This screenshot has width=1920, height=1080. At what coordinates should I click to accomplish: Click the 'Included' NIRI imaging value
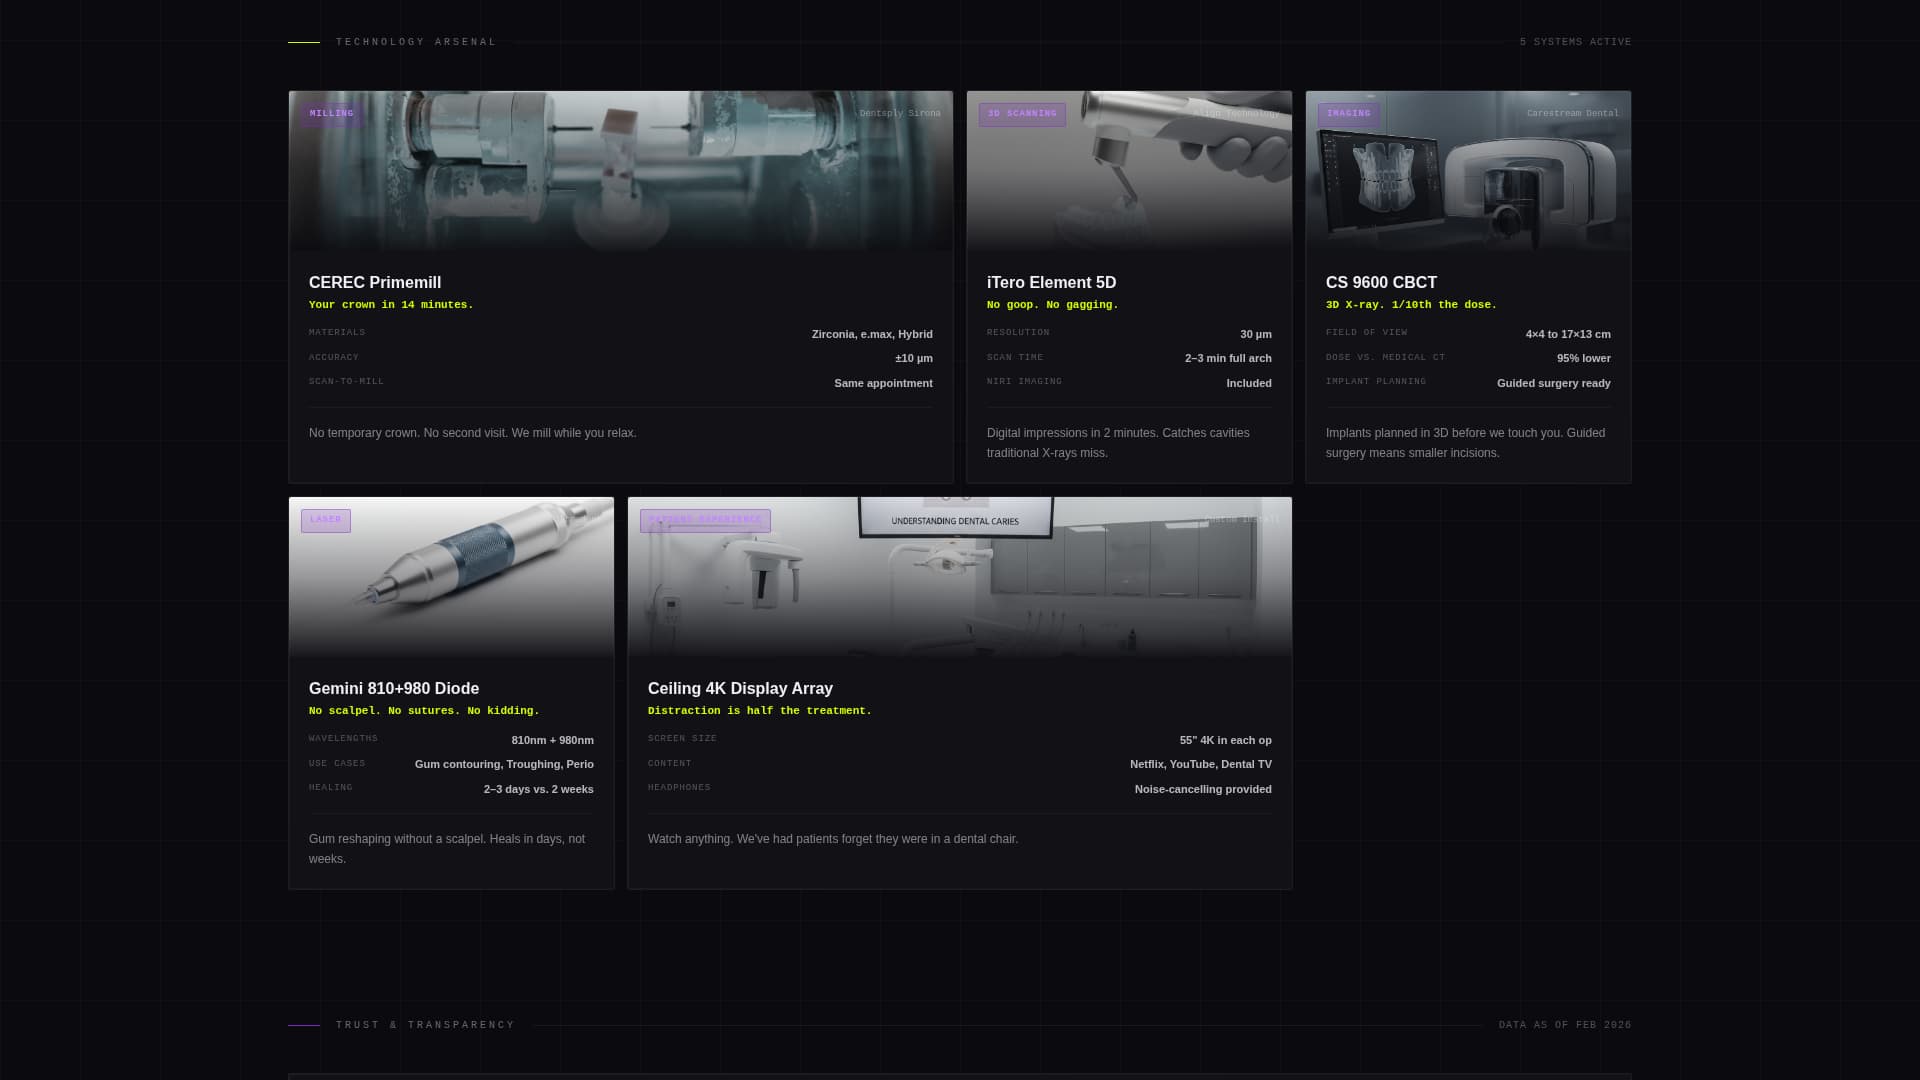pos(1249,384)
